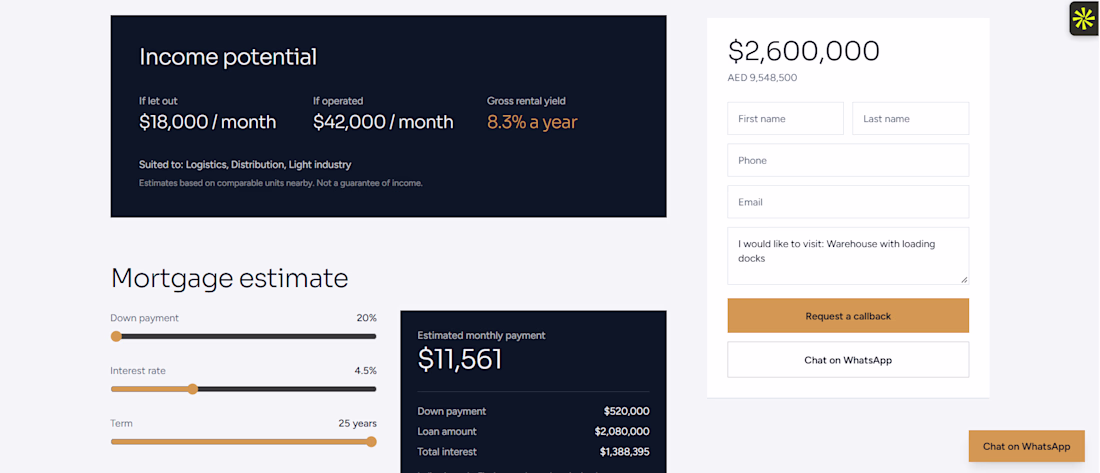Click the $18,000 / month value
The width and height of the screenshot is (1100, 473).
coord(208,122)
